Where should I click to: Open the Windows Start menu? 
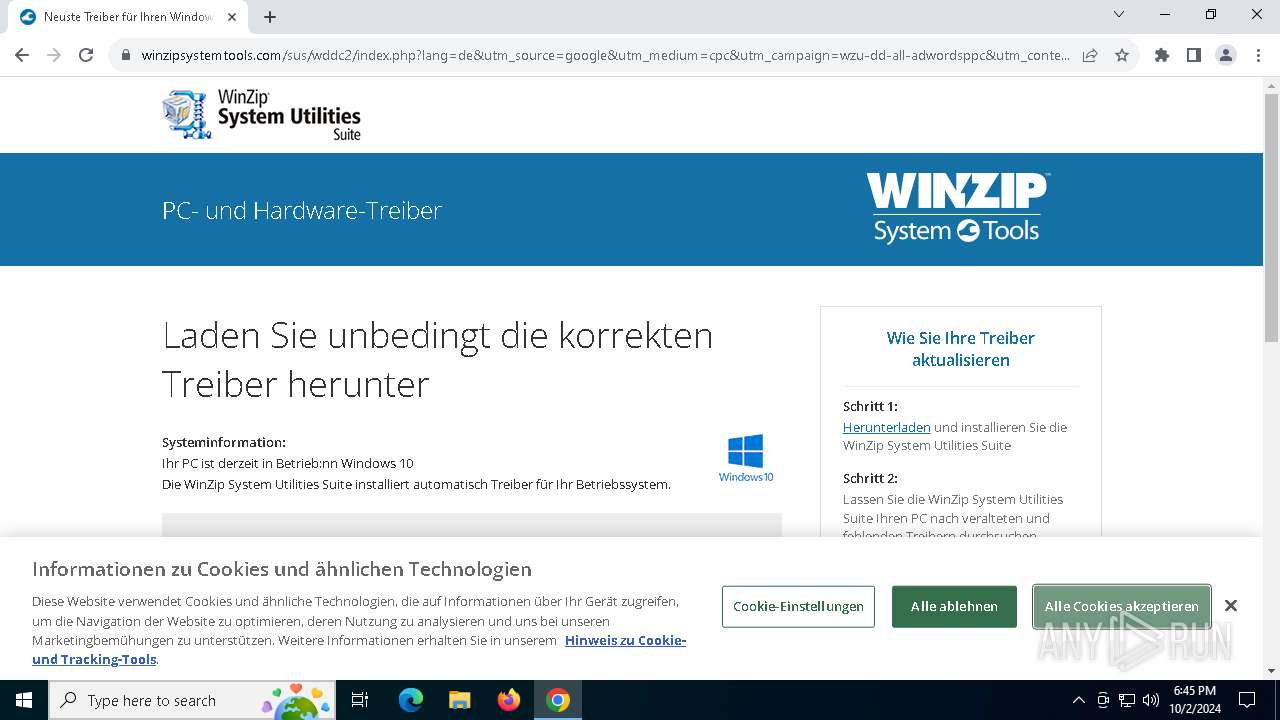24,700
